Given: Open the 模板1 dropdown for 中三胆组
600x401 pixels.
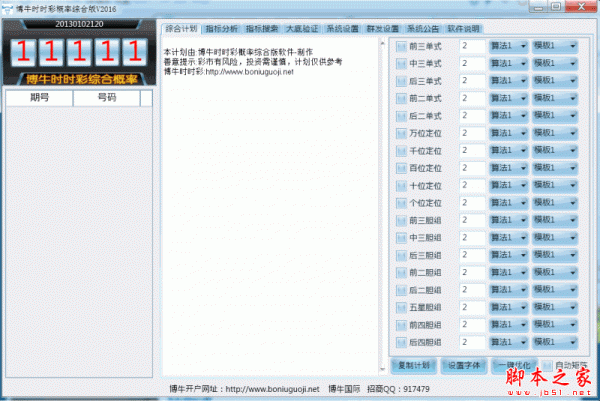Looking at the screenshot, I should coord(555,238).
